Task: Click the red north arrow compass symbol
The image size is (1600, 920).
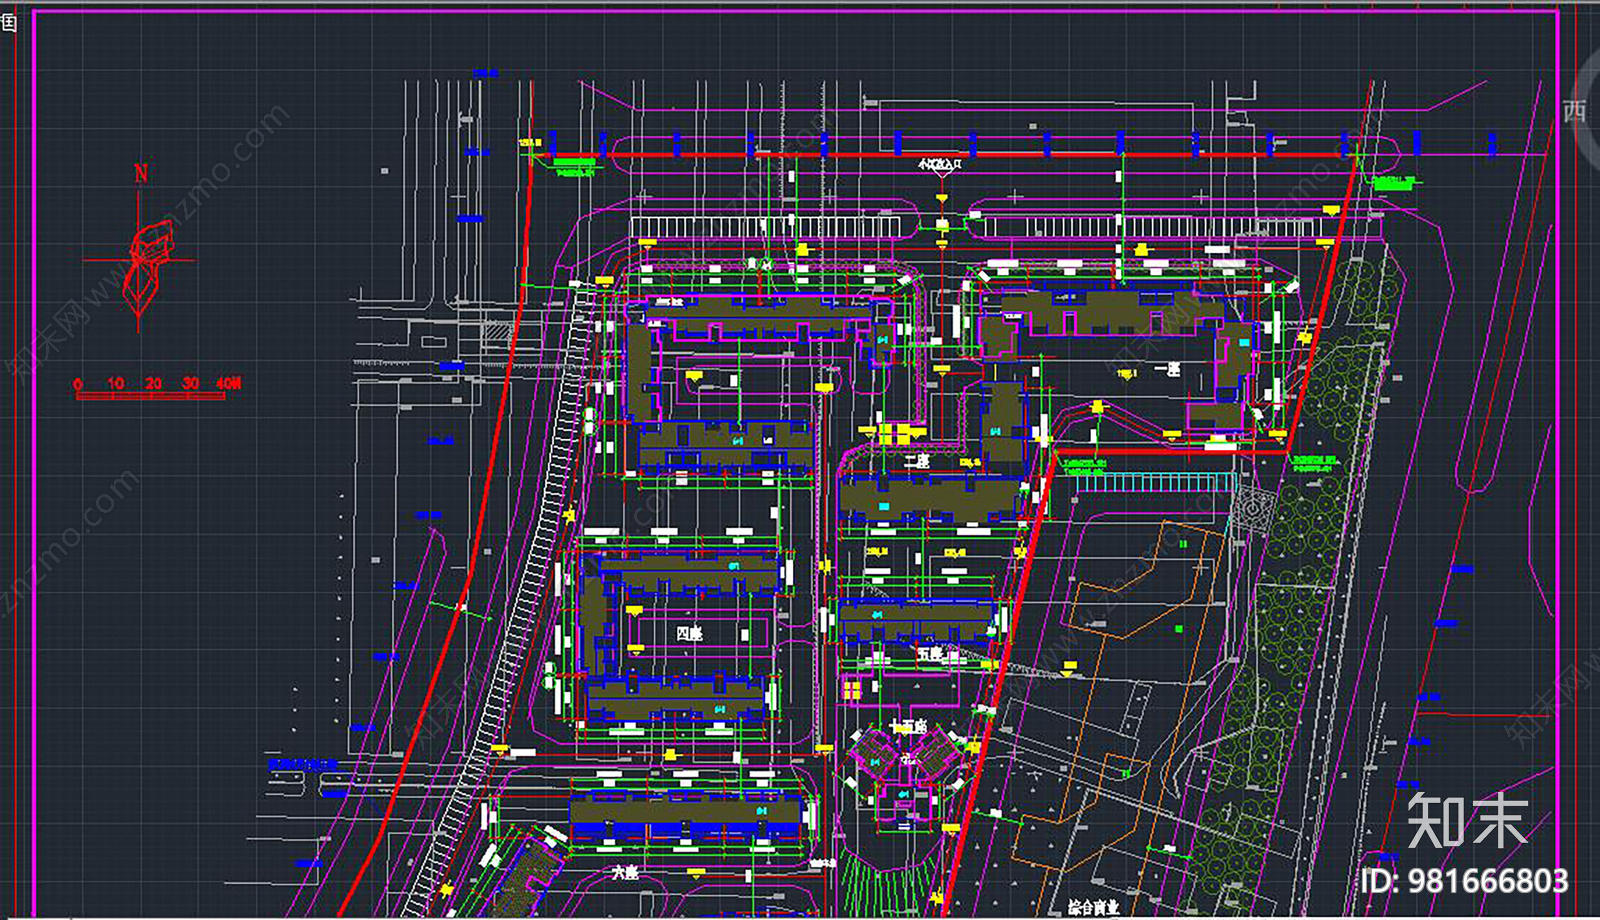Action: click(140, 250)
